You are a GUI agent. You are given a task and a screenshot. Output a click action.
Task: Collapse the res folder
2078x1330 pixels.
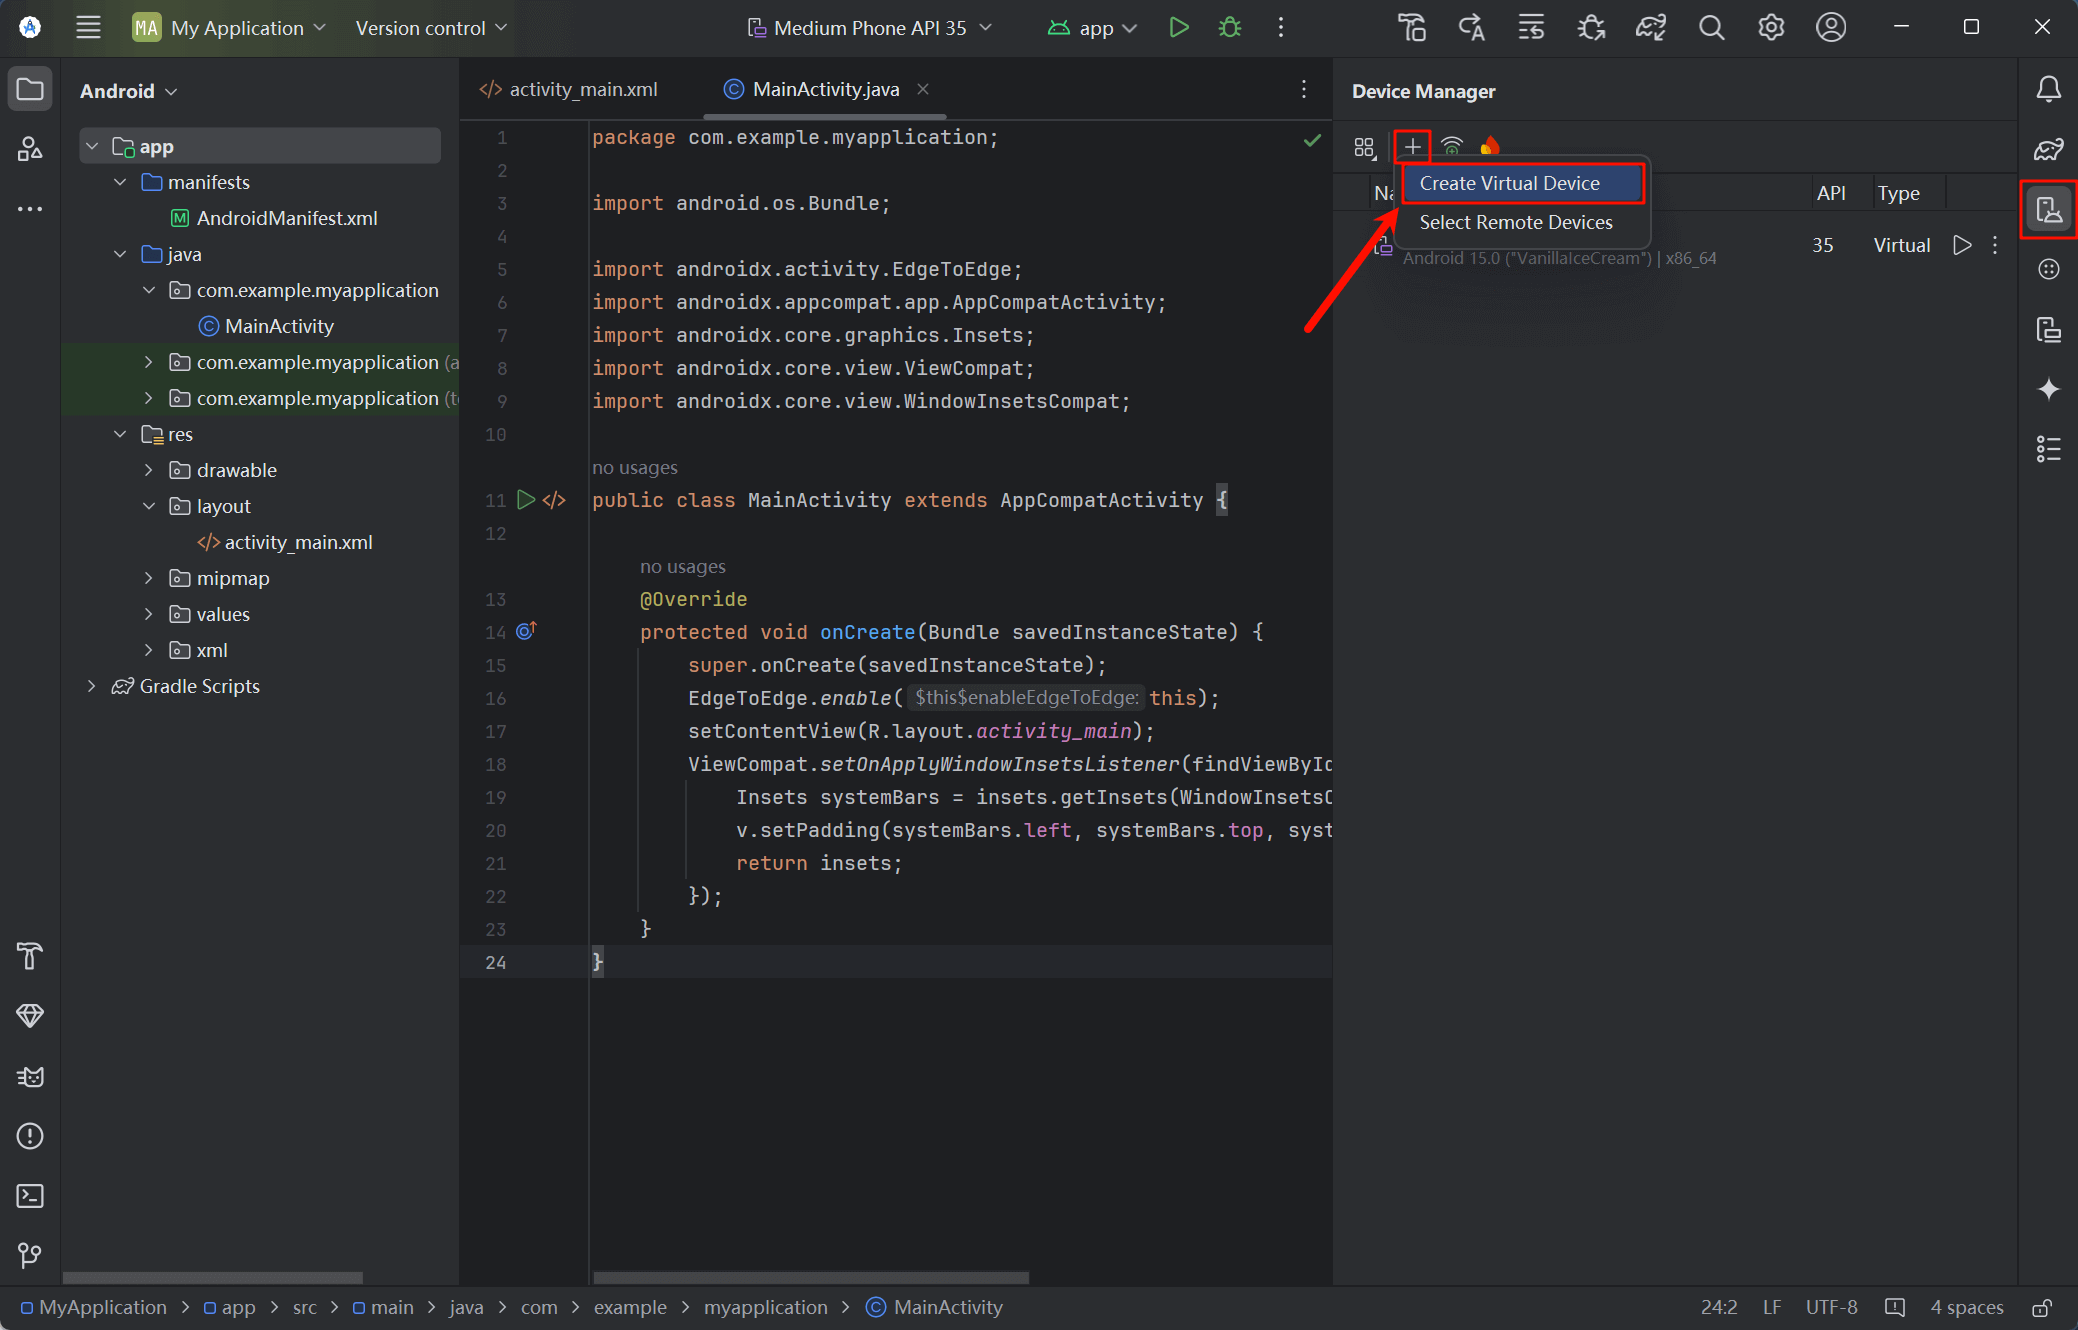pyautogui.click(x=120, y=434)
